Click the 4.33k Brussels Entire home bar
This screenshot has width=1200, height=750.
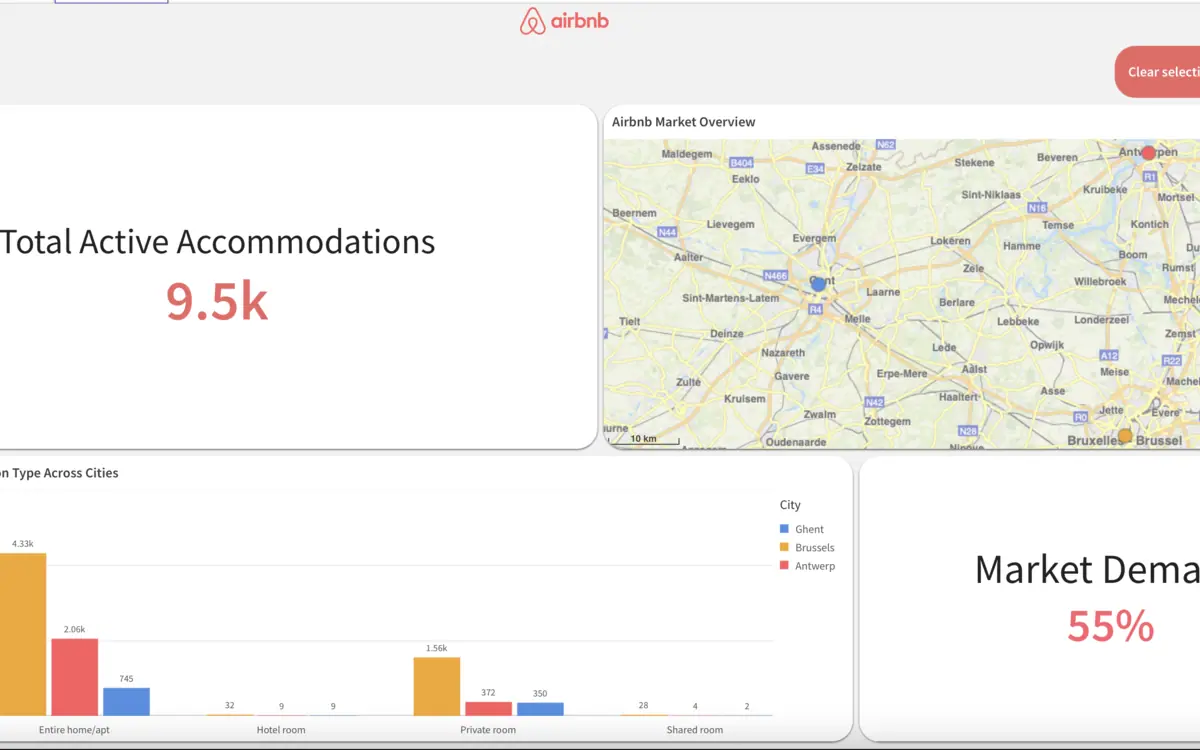[22, 634]
